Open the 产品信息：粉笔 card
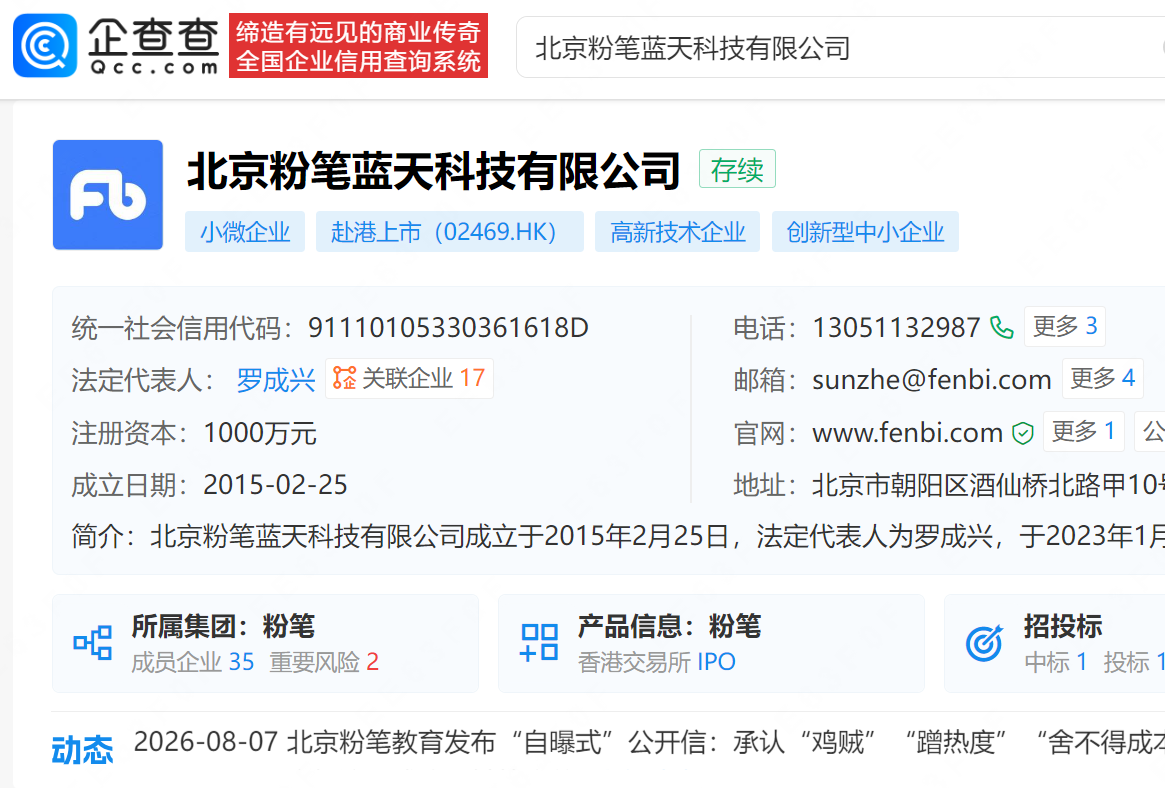Screen dimensions: 1165x788 pos(711,643)
